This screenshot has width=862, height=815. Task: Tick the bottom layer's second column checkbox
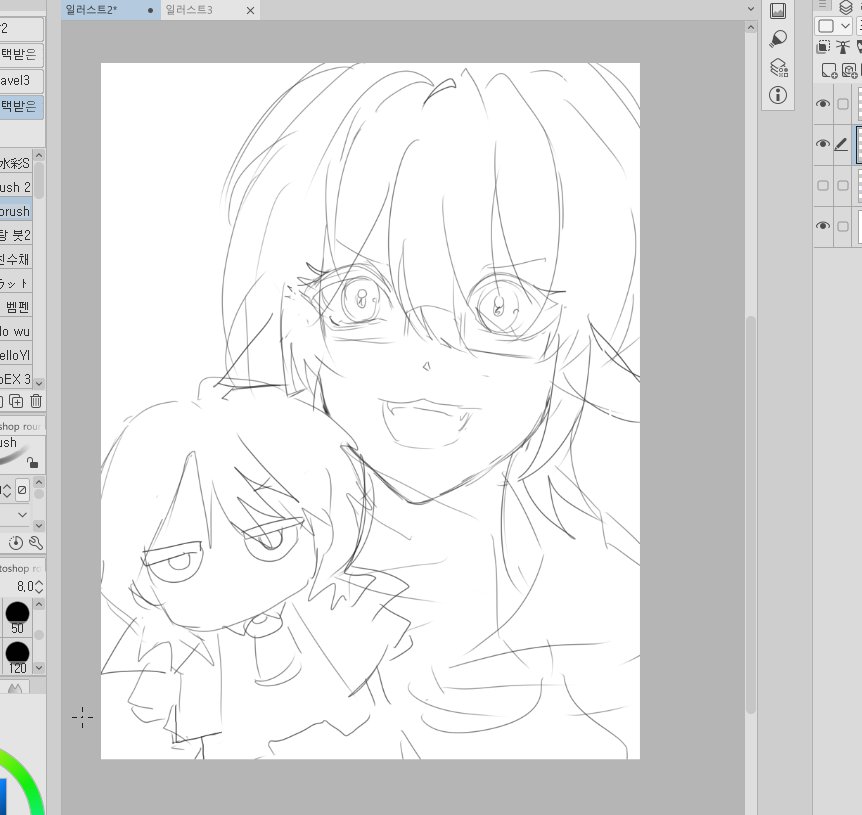[x=842, y=226]
